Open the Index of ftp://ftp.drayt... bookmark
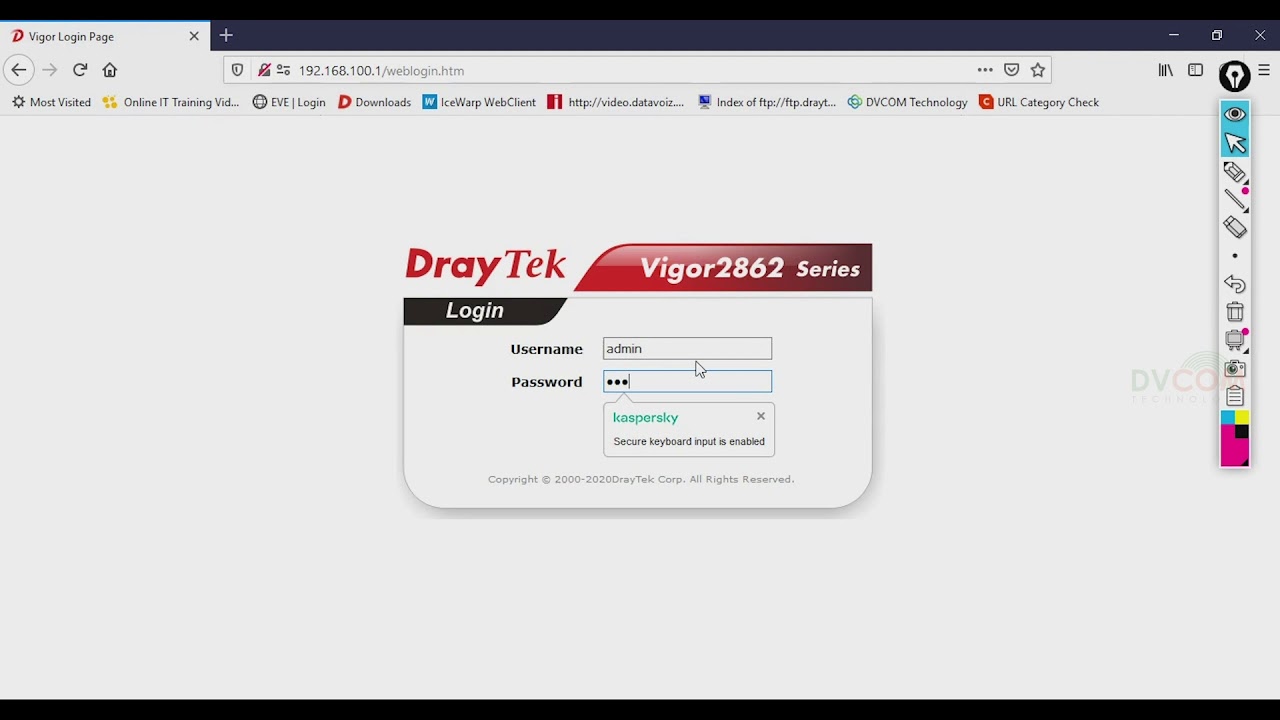Image resolution: width=1280 pixels, height=720 pixels. 767,102
